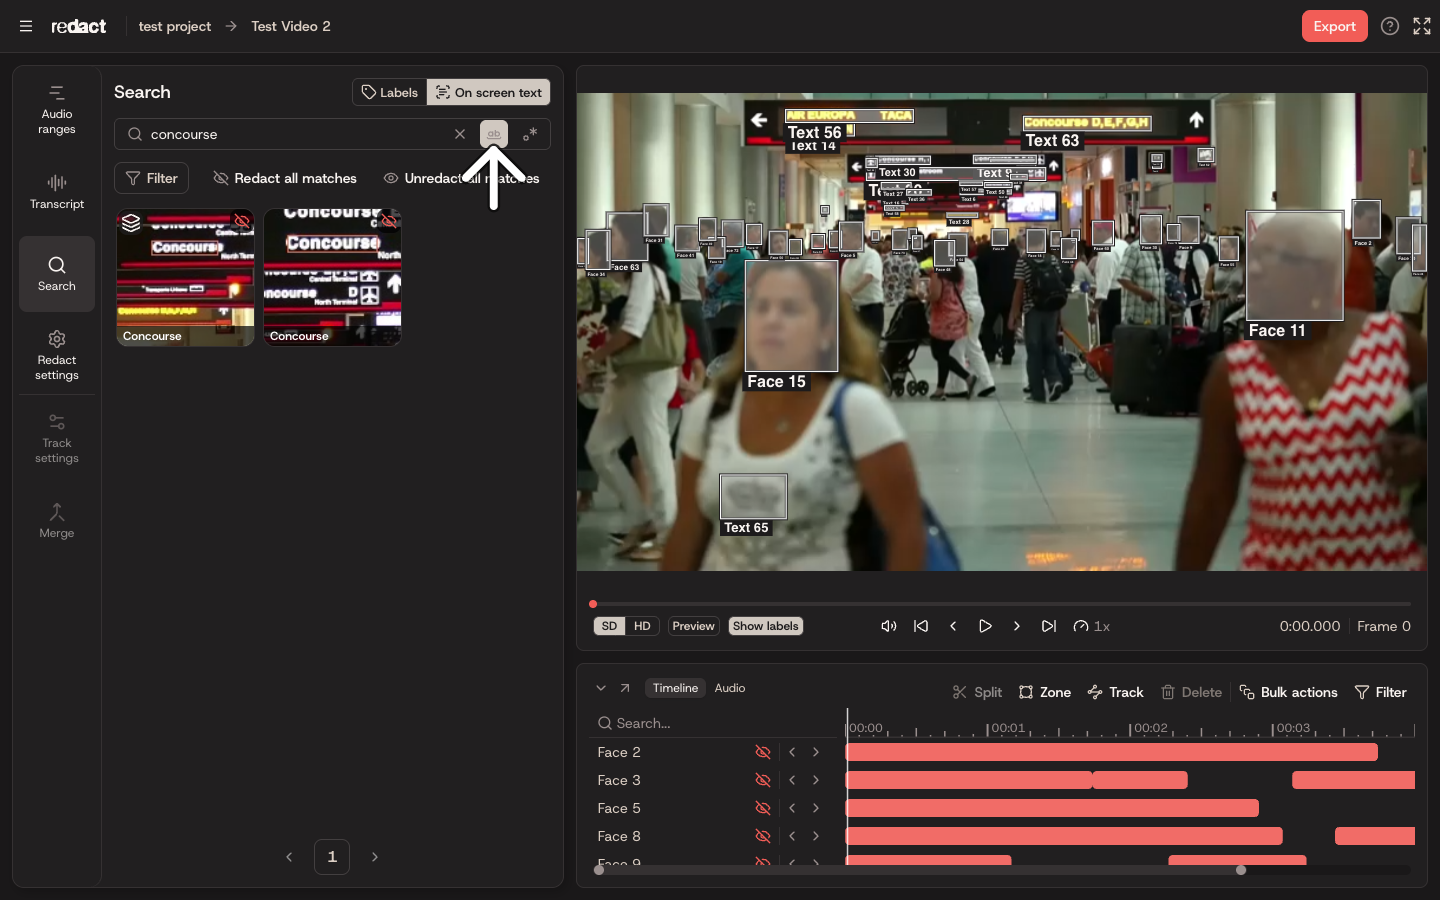Switch video quality to SD

coord(610,626)
